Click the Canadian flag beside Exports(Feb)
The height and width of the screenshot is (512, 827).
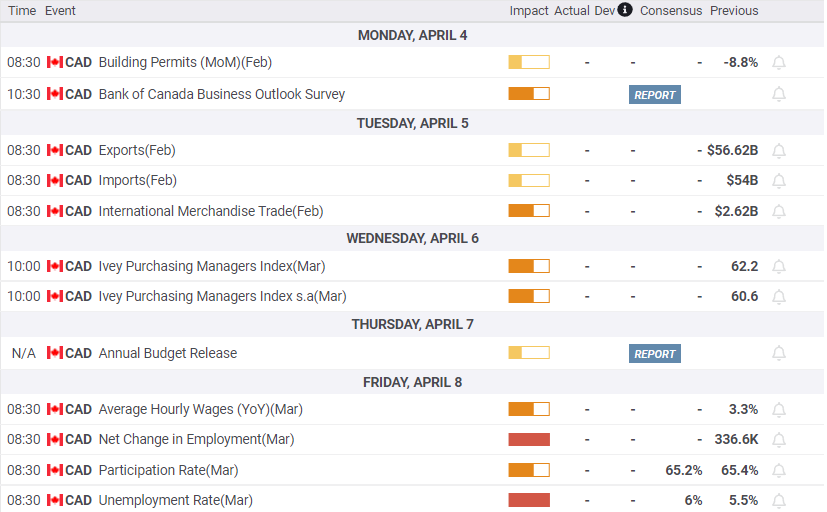click(x=55, y=150)
